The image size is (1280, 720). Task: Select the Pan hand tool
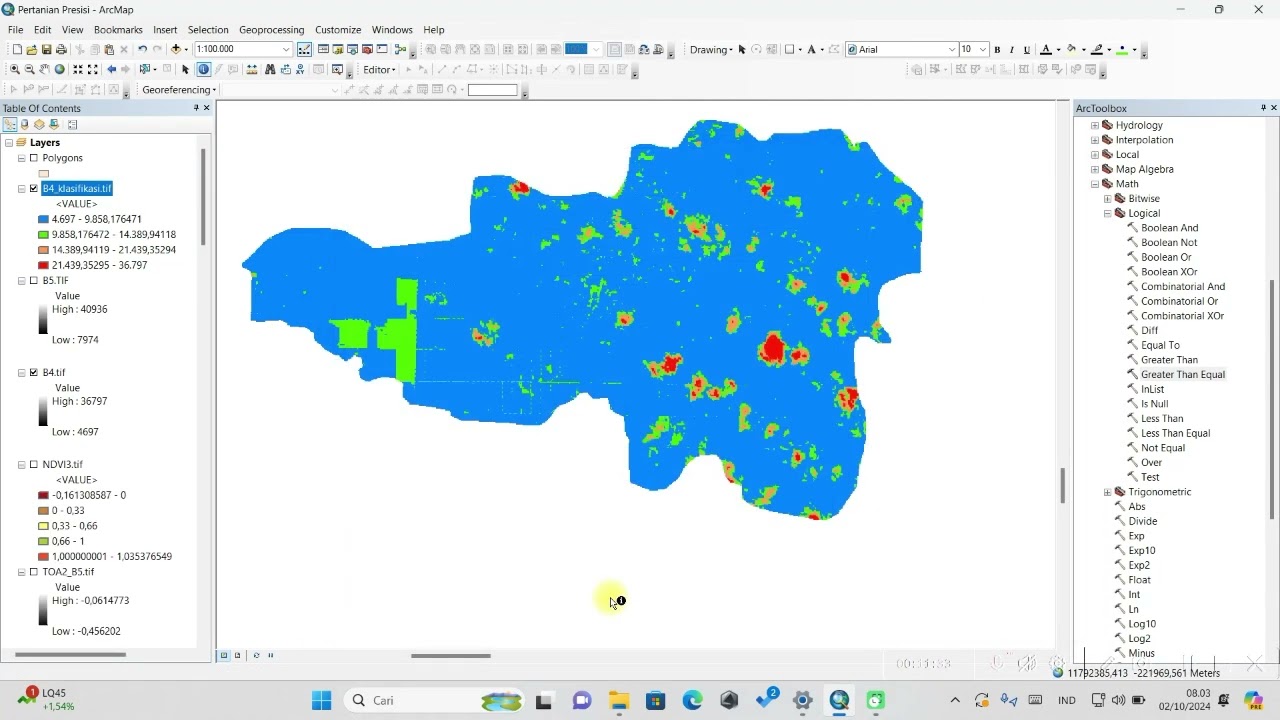click(44, 69)
